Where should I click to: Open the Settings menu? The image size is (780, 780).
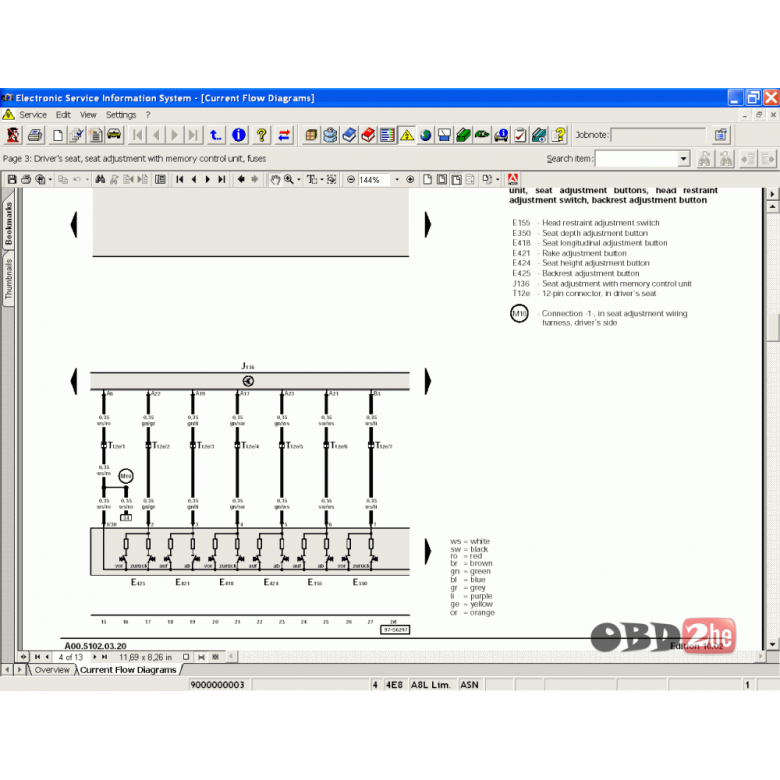coord(121,115)
